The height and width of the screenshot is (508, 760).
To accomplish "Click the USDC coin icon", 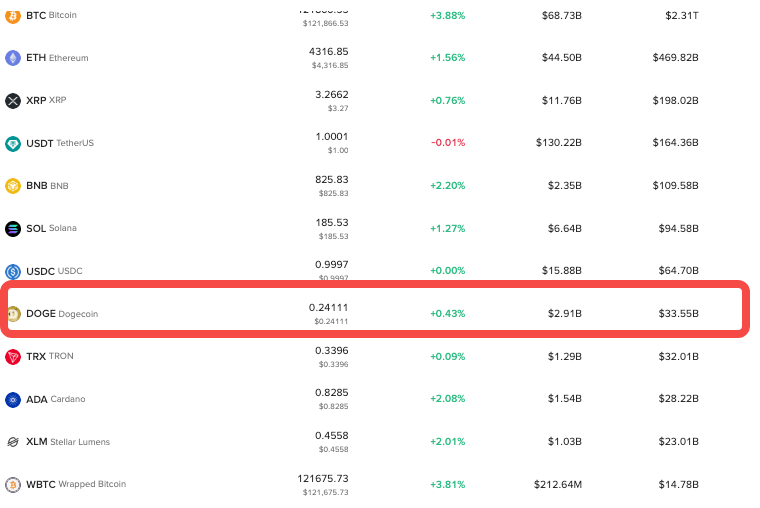I will point(13,271).
